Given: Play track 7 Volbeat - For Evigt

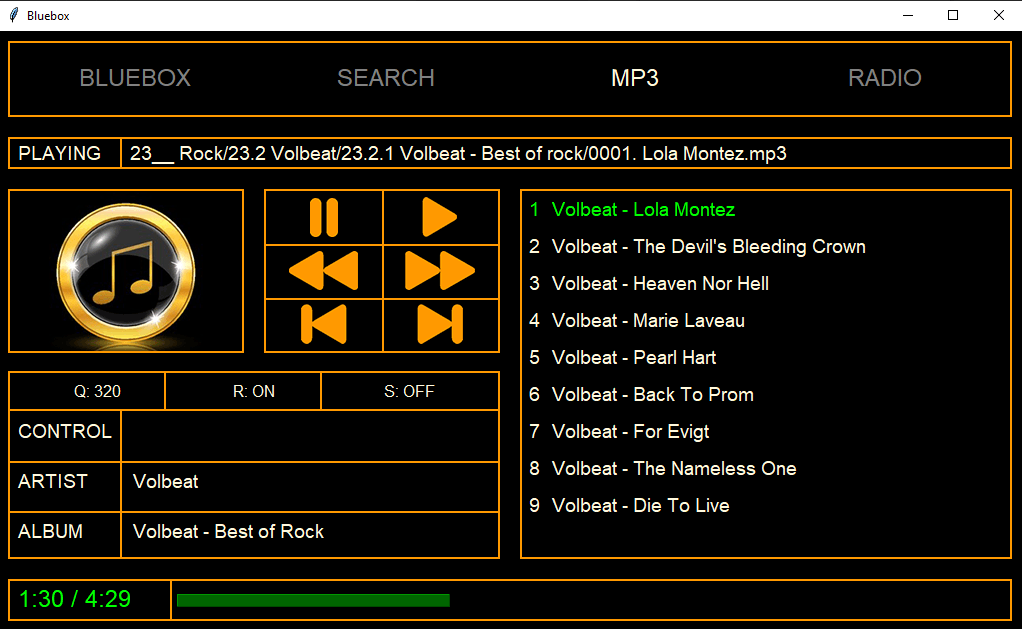Looking at the screenshot, I should [619, 432].
